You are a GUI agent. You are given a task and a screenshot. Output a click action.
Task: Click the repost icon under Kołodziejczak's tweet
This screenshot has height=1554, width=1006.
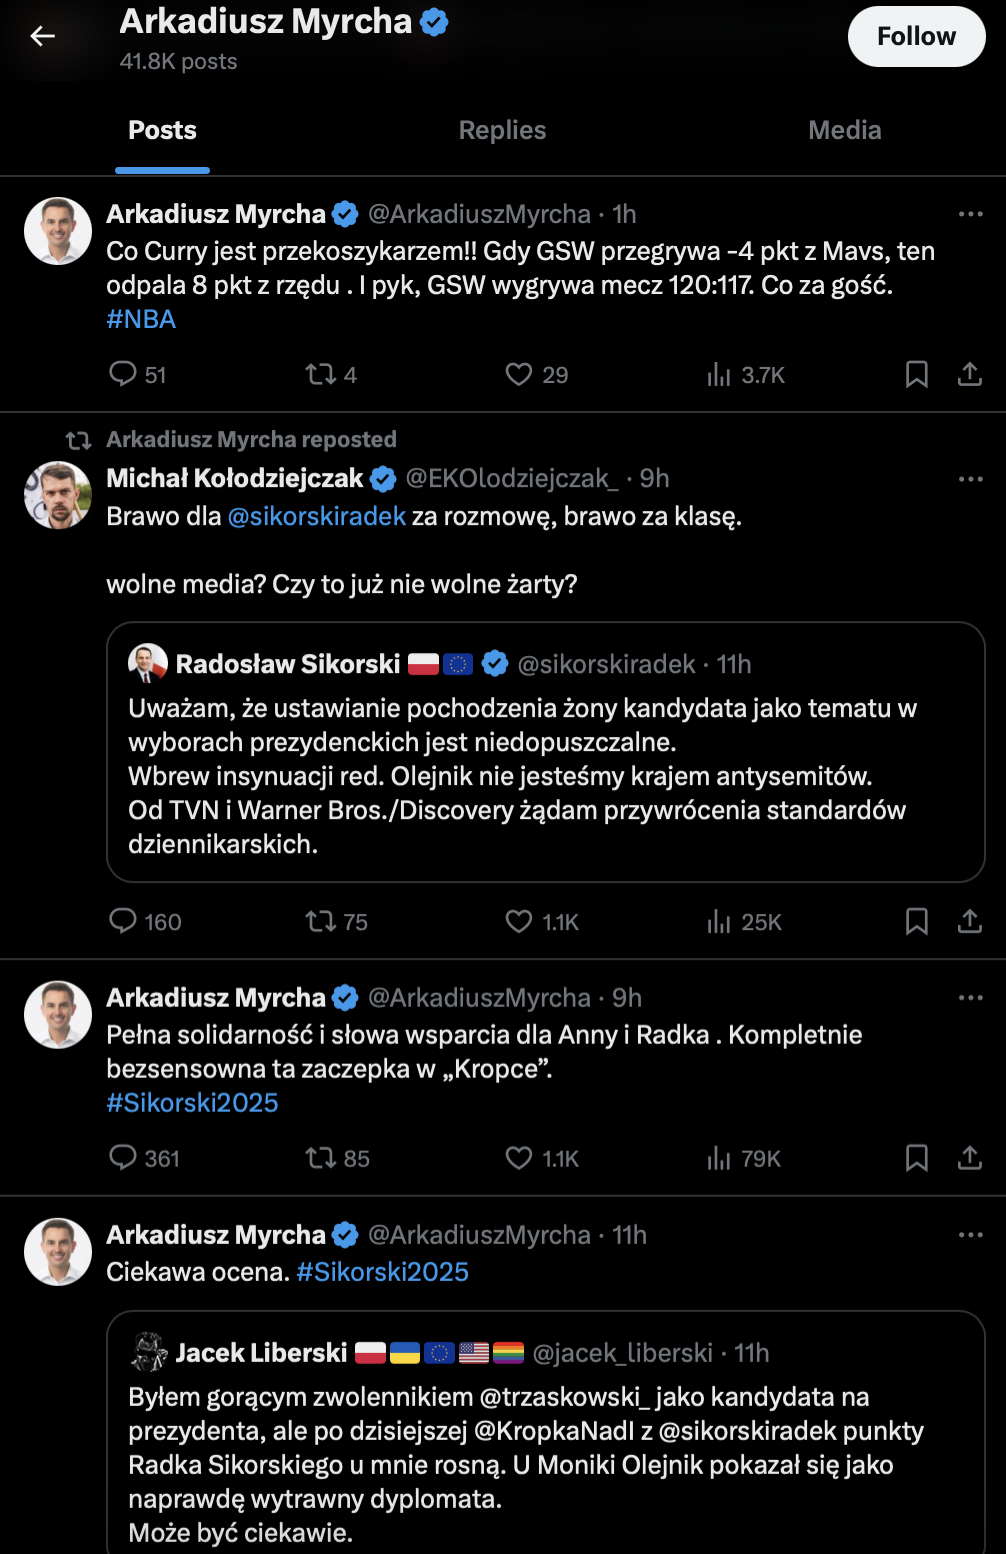(322, 922)
